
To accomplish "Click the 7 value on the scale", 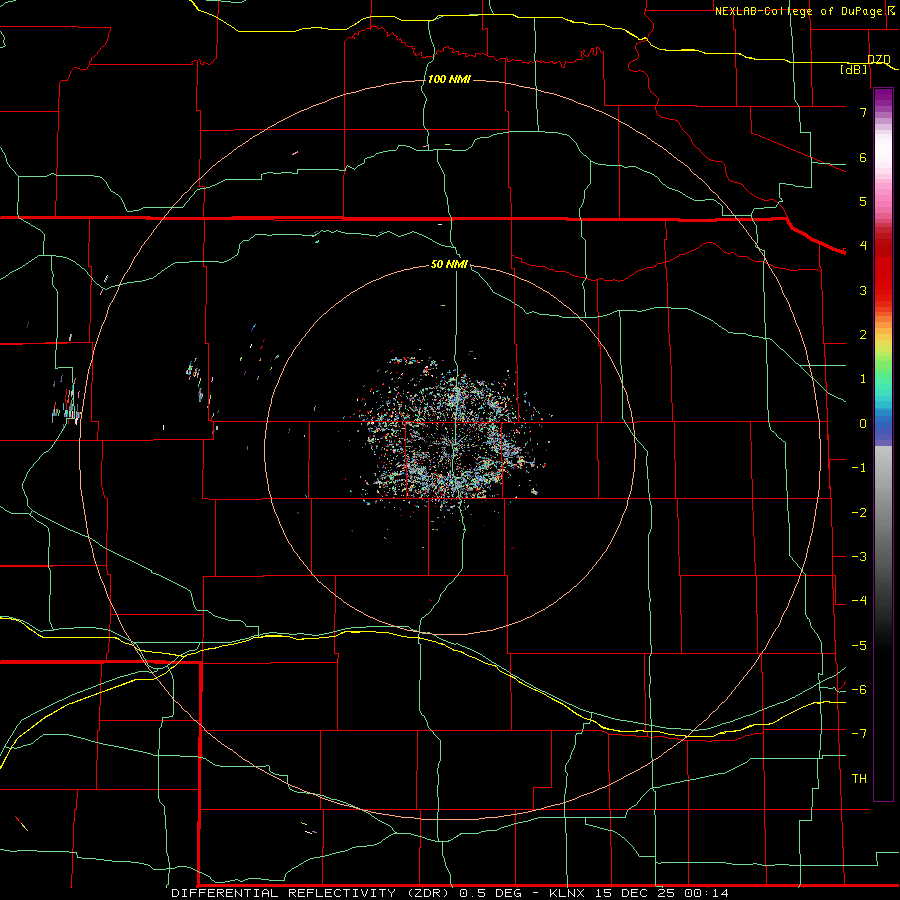I will click(863, 112).
